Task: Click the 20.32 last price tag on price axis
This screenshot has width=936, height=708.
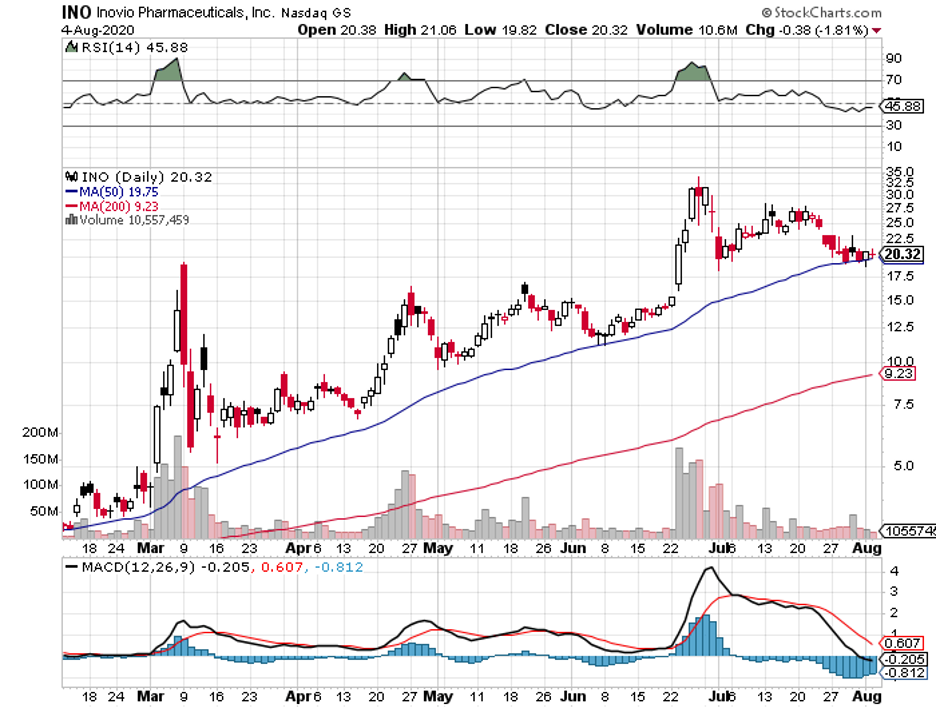Action: point(903,254)
